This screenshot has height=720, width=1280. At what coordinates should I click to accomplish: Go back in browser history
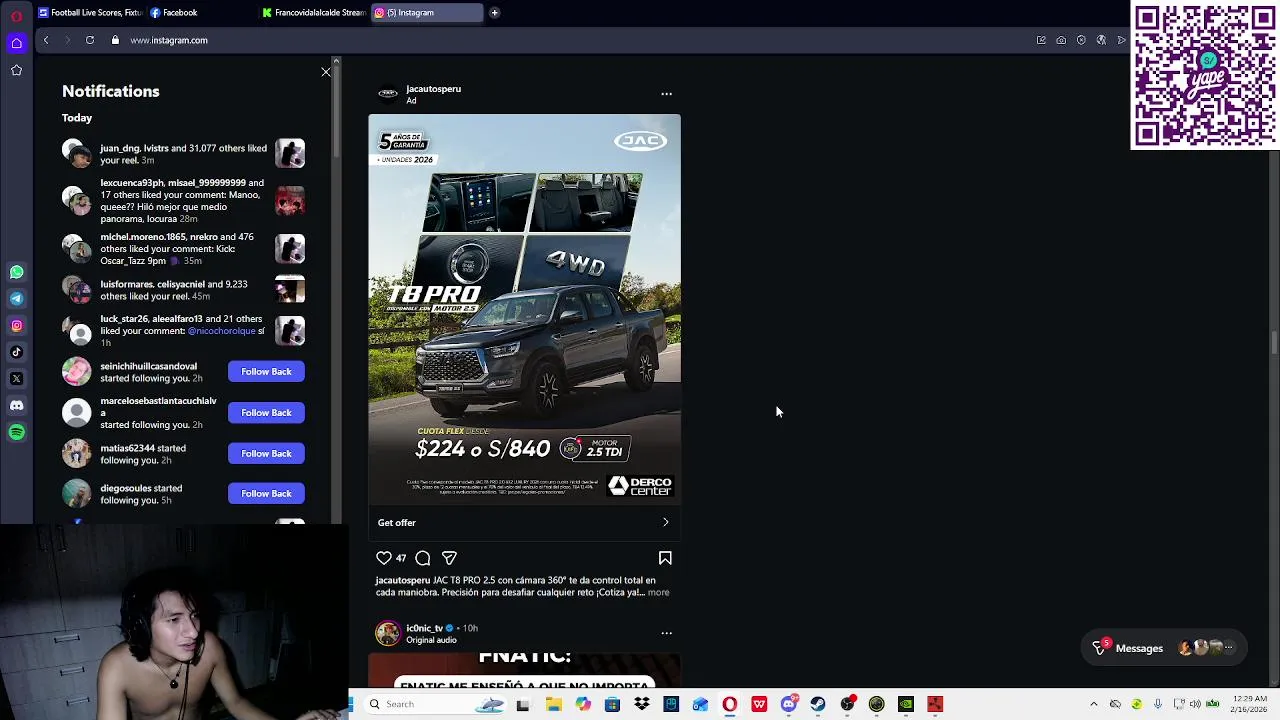pos(46,40)
